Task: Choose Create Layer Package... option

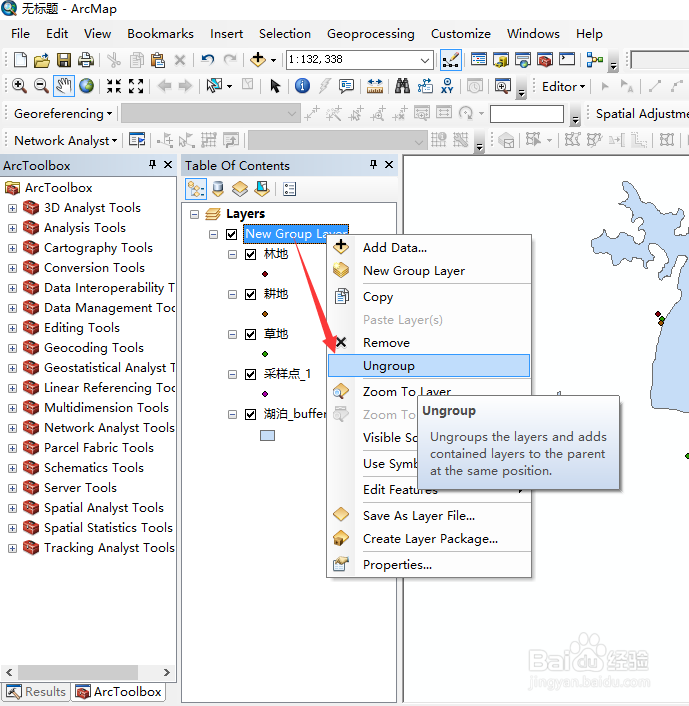Action: click(x=429, y=539)
